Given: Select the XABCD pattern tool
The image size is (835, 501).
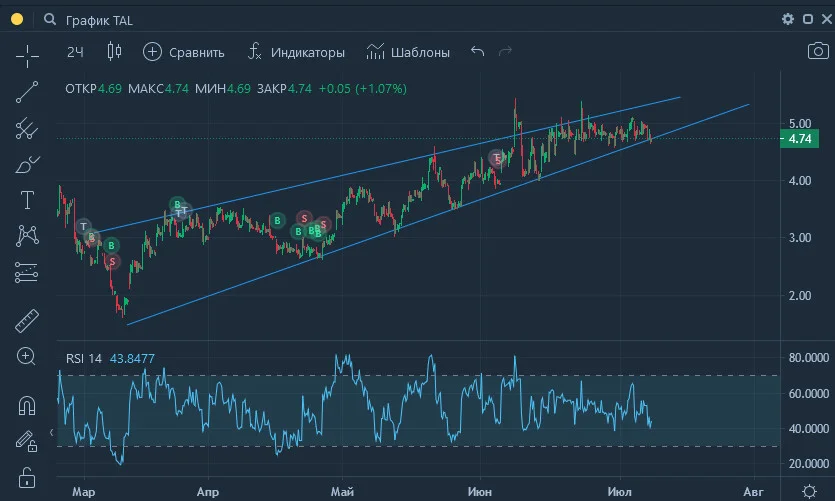Looking at the screenshot, I should pos(27,235).
